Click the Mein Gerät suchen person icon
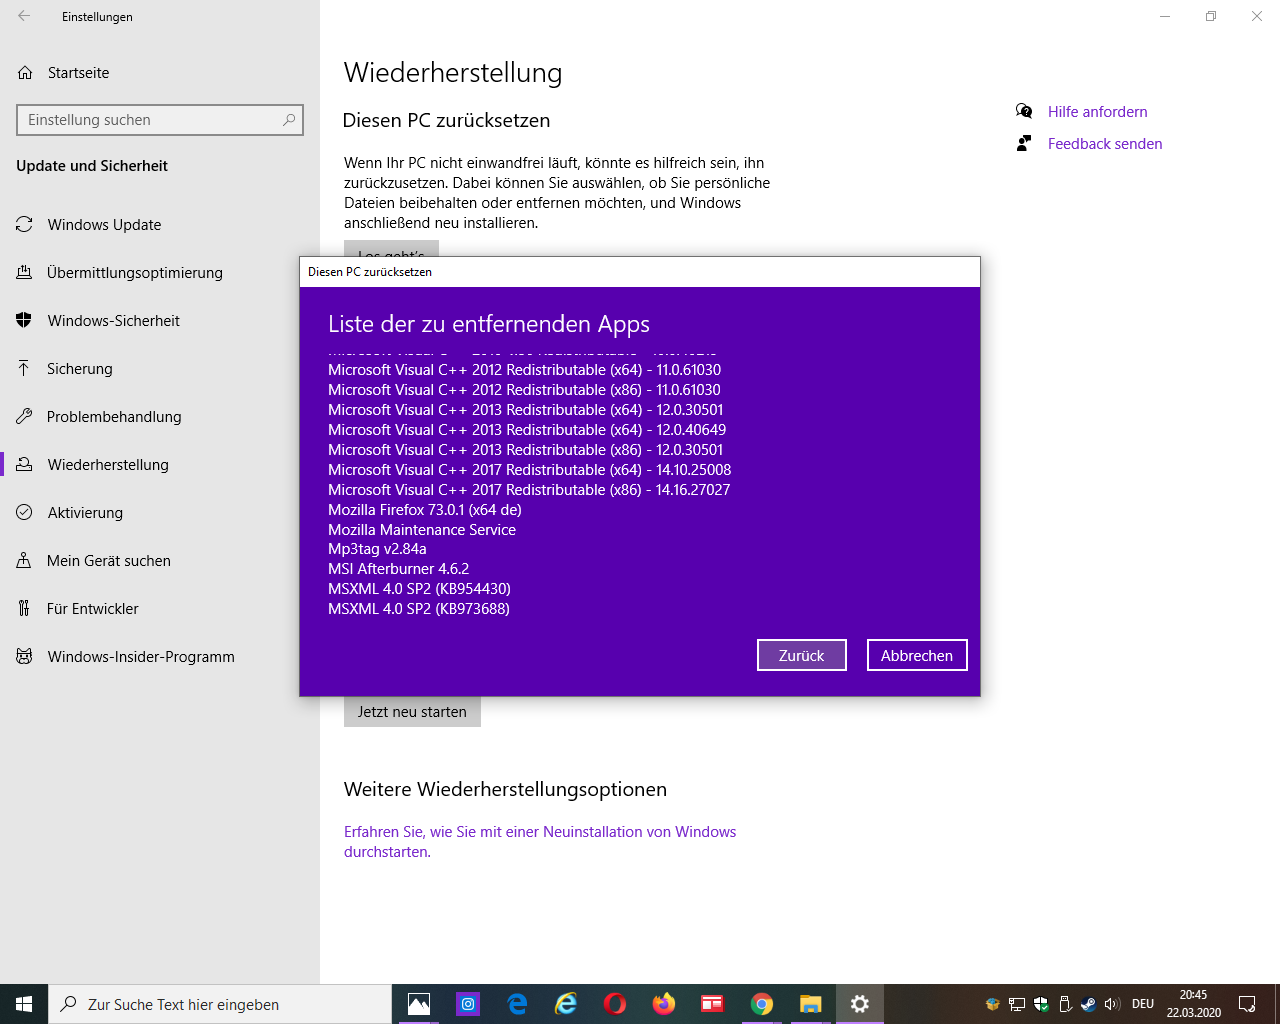 [x=24, y=560]
